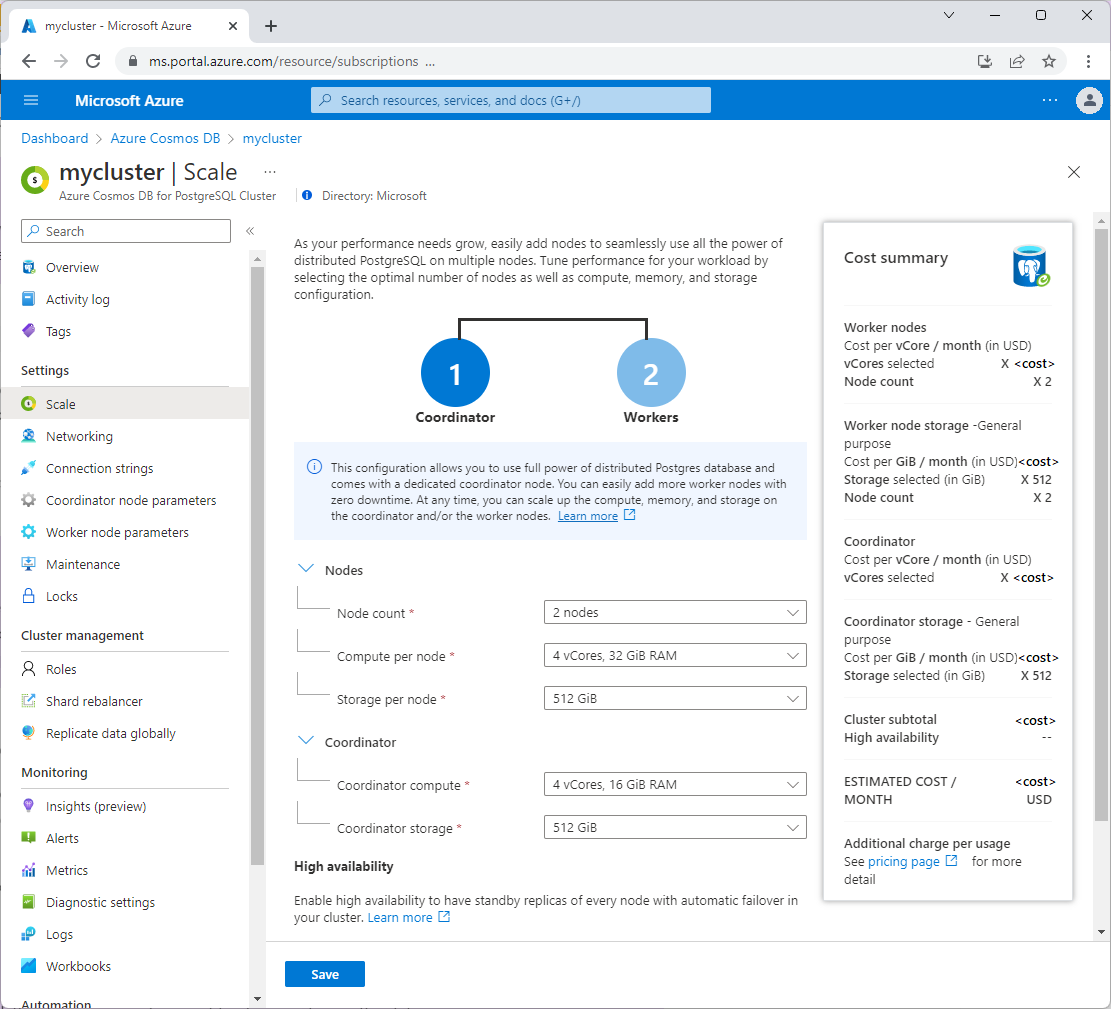Image resolution: width=1111 pixels, height=1009 pixels.
Task: Click the Tags icon in sidebar
Action: [x=29, y=331]
